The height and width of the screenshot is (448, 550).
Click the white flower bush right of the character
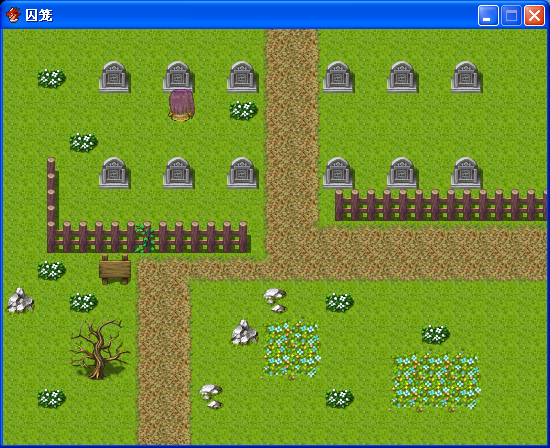pyautogui.click(x=243, y=110)
